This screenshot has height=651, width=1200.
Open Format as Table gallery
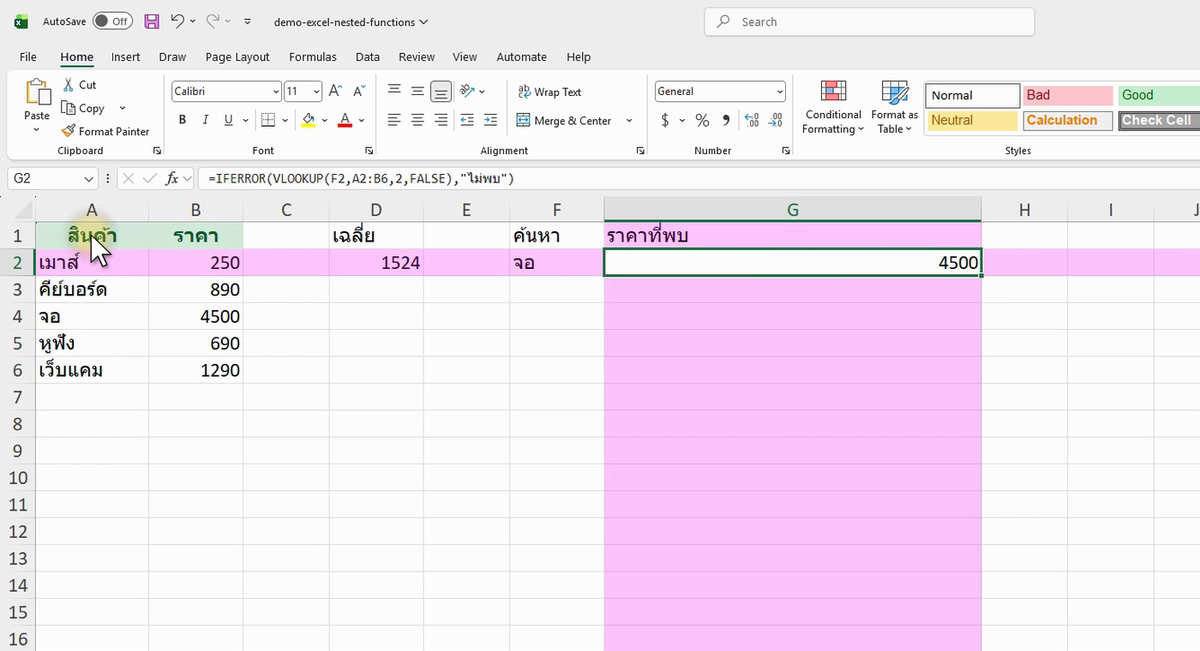pos(894,107)
